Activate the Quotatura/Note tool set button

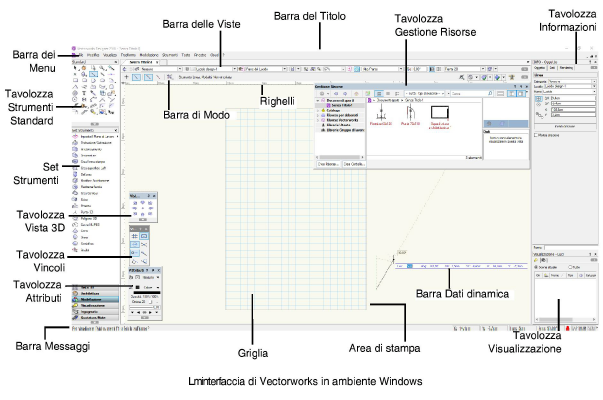click(95, 318)
